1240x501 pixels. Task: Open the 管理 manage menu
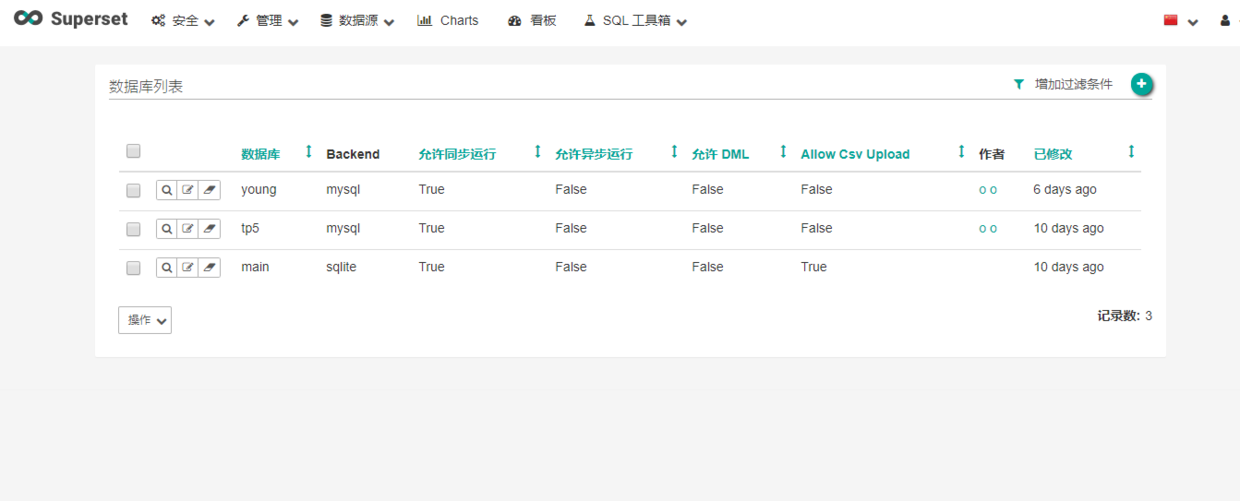click(x=267, y=21)
